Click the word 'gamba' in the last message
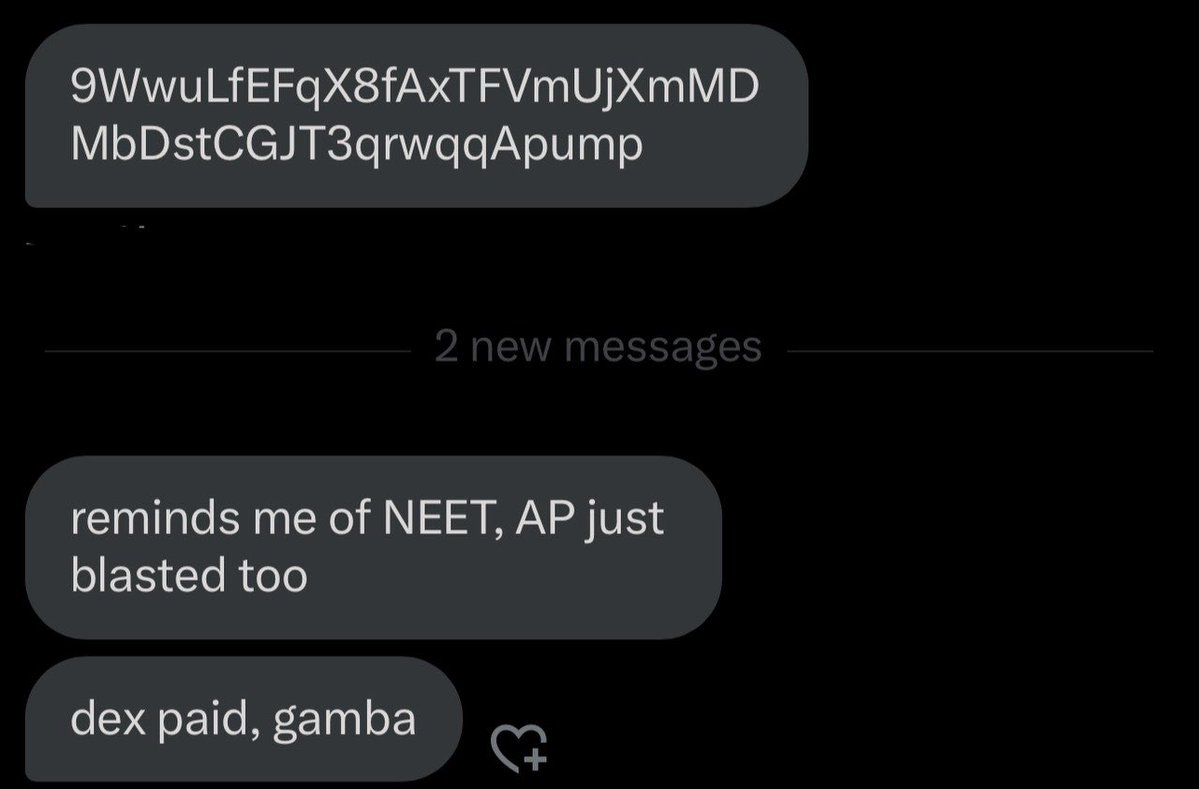This screenshot has width=1199, height=789. point(344,721)
